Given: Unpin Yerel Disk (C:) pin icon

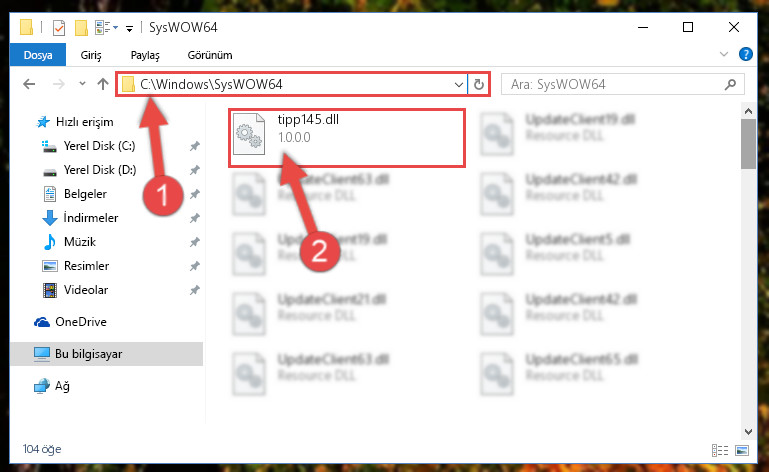Looking at the screenshot, I should click(x=195, y=146).
